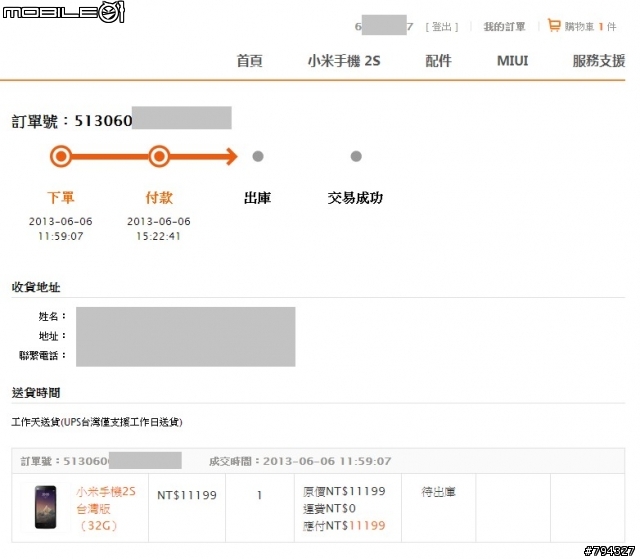Image resolution: width=640 pixels, height=559 pixels.
Task: Select the 下單 step label
Action: tap(61, 198)
